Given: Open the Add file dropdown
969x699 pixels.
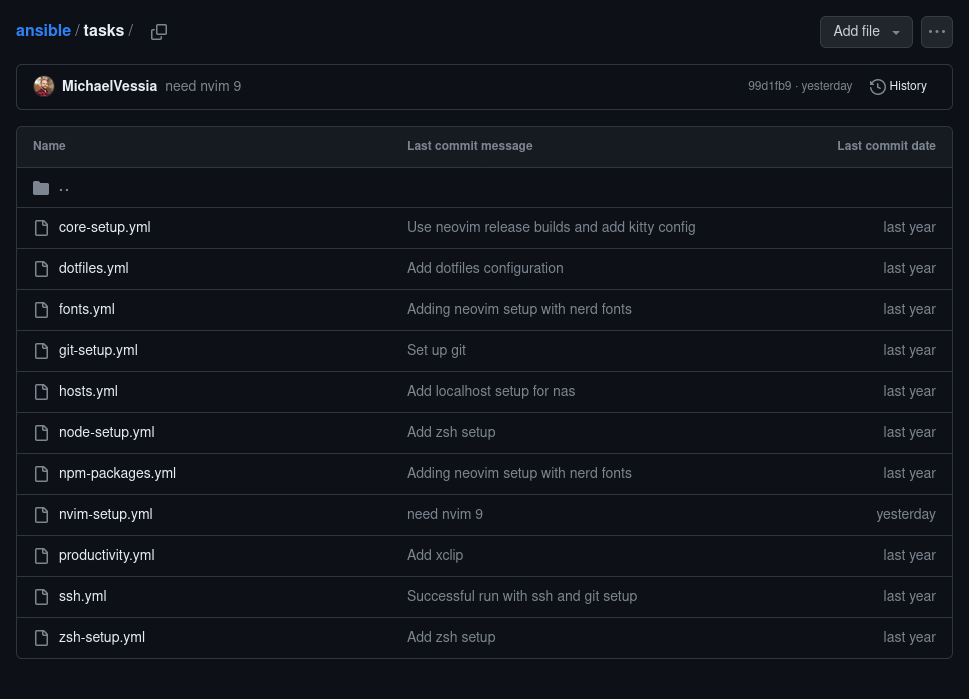Looking at the screenshot, I should pos(866,32).
